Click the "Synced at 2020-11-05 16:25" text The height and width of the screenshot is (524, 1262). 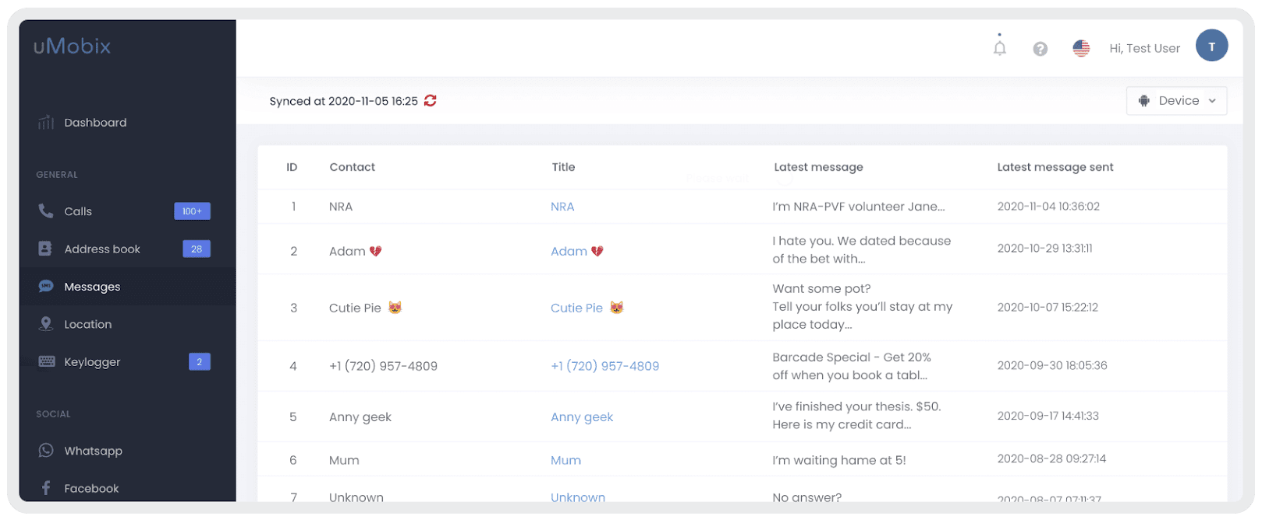click(x=343, y=101)
